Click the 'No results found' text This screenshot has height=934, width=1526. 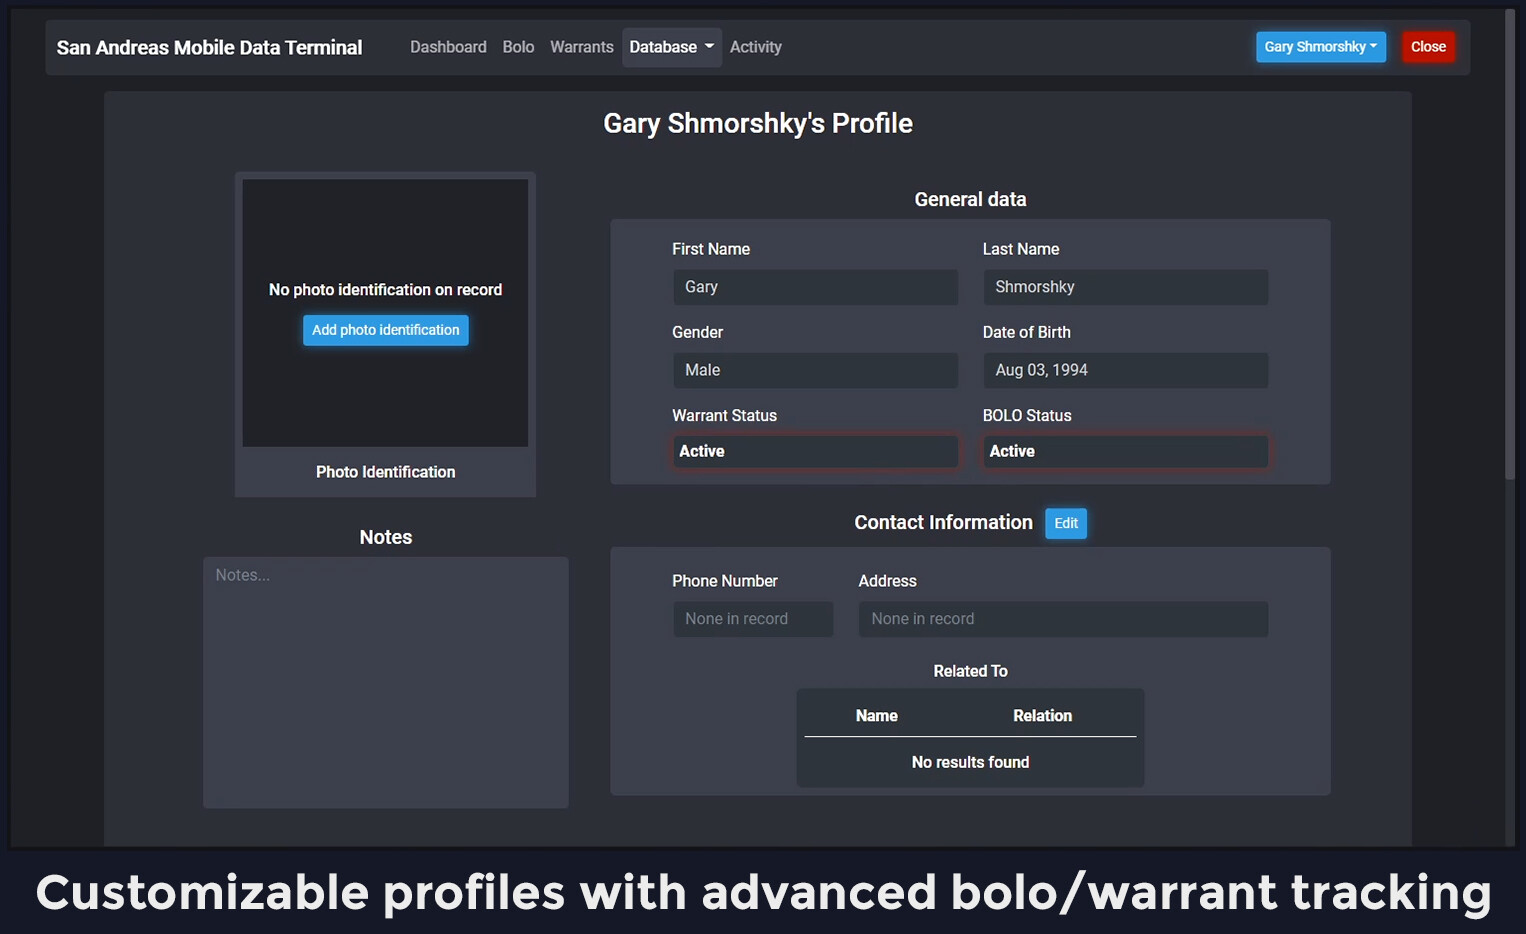970,762
